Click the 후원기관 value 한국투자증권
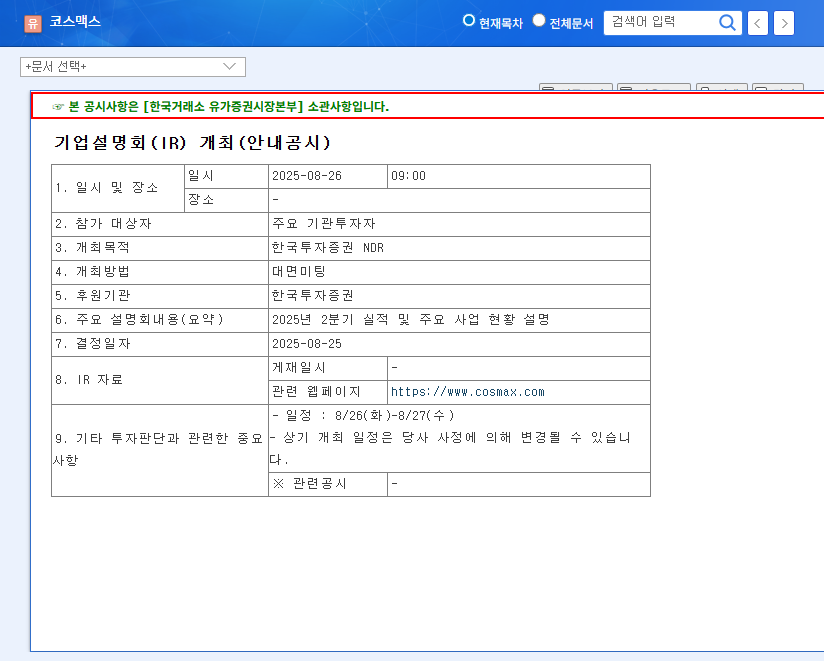The height and width of the screenshot is (661, 824). point(459,296)
